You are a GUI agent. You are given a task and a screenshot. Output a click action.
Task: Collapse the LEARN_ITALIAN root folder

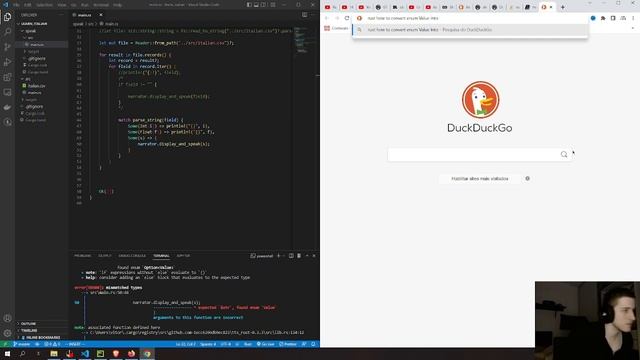coord(33,24)
